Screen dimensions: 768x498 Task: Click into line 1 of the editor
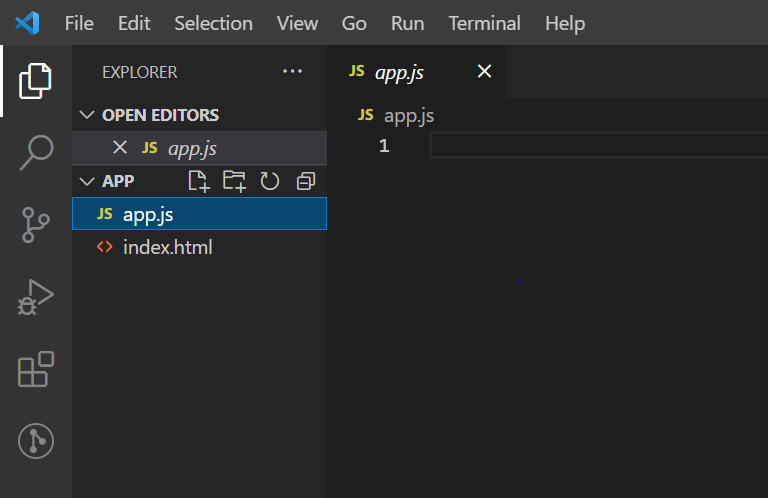(x=599, y=145)
